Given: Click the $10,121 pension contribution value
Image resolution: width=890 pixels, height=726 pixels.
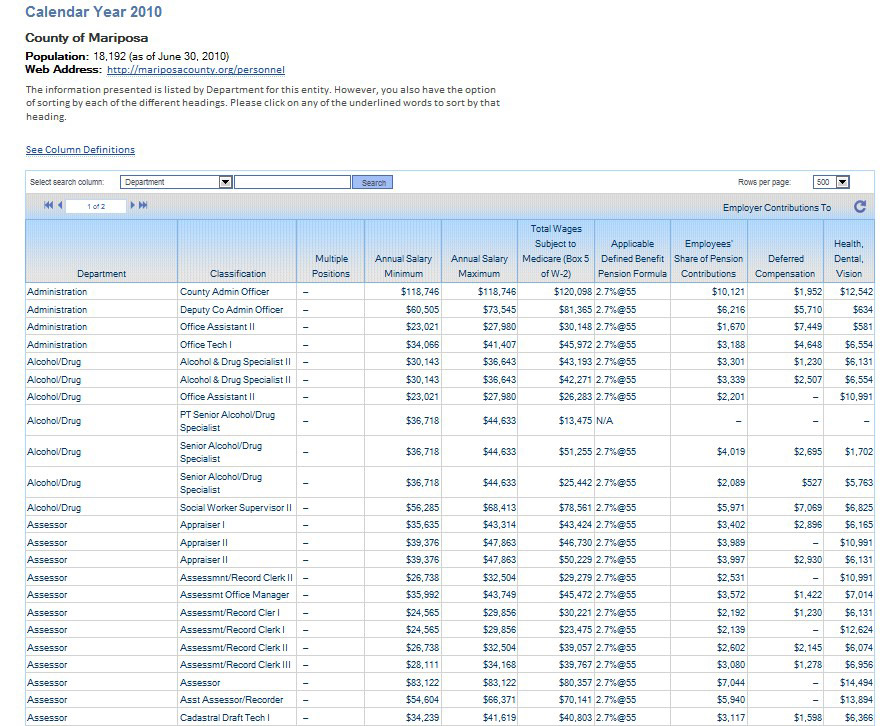Looking at the screenshot, I should point(728,292).
